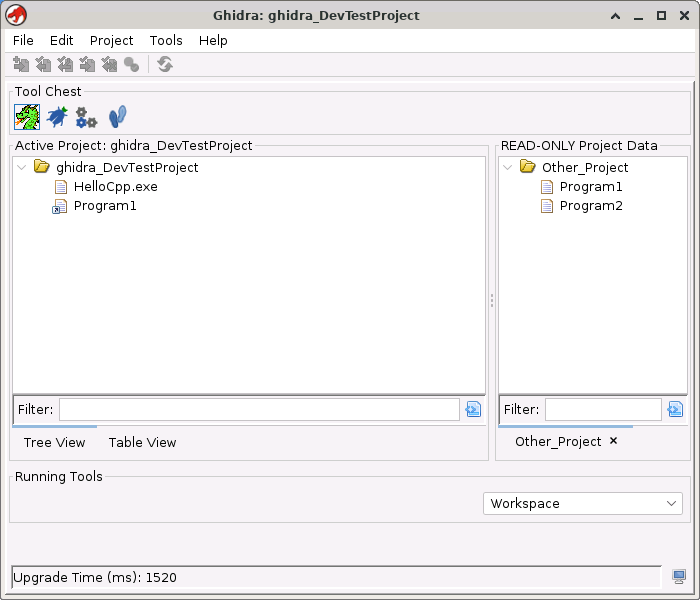This screenshot has height=600, width=700.
Task: Open the gears tool in Tool Chest
Action: (x=87, y=117)
